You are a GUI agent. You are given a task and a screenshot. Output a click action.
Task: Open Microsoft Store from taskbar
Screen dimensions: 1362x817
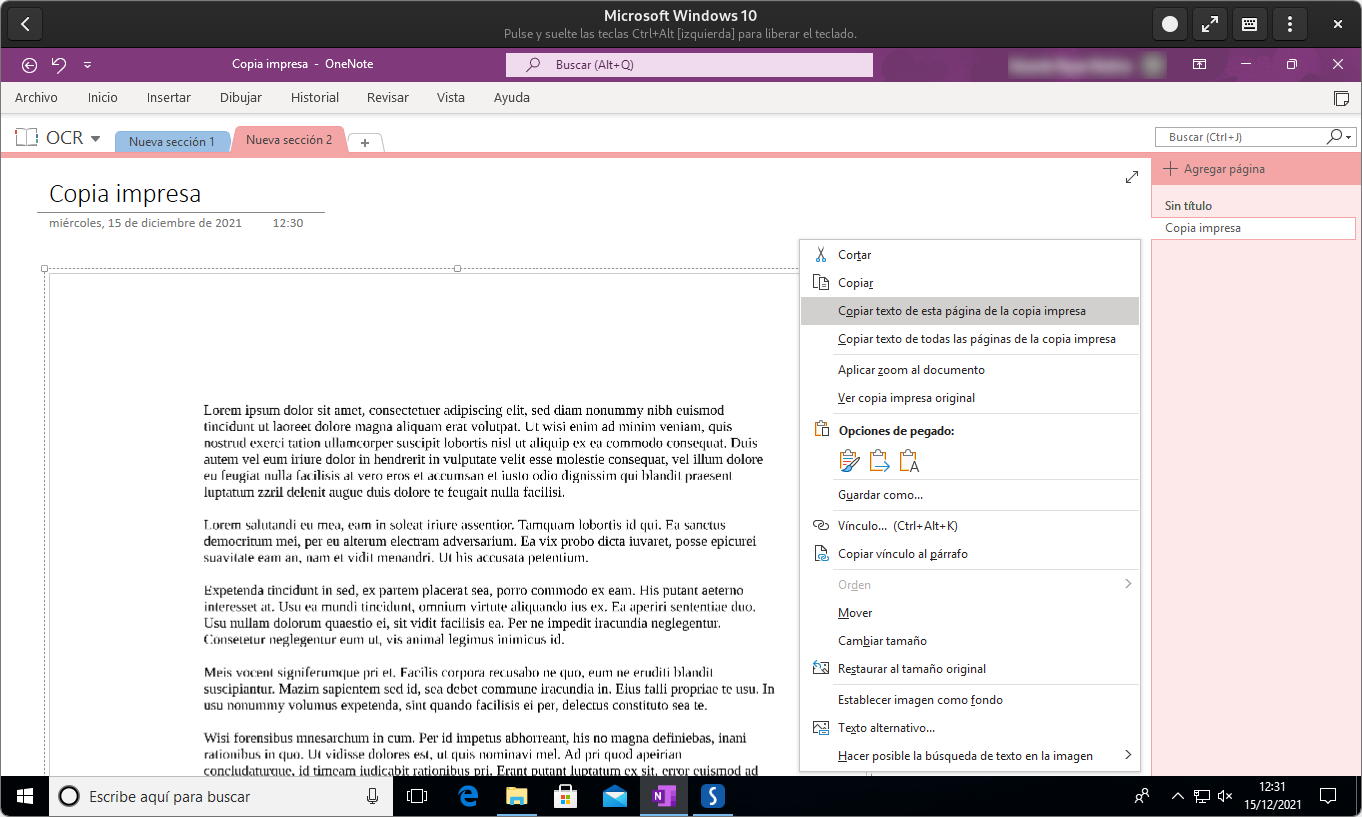565,797
